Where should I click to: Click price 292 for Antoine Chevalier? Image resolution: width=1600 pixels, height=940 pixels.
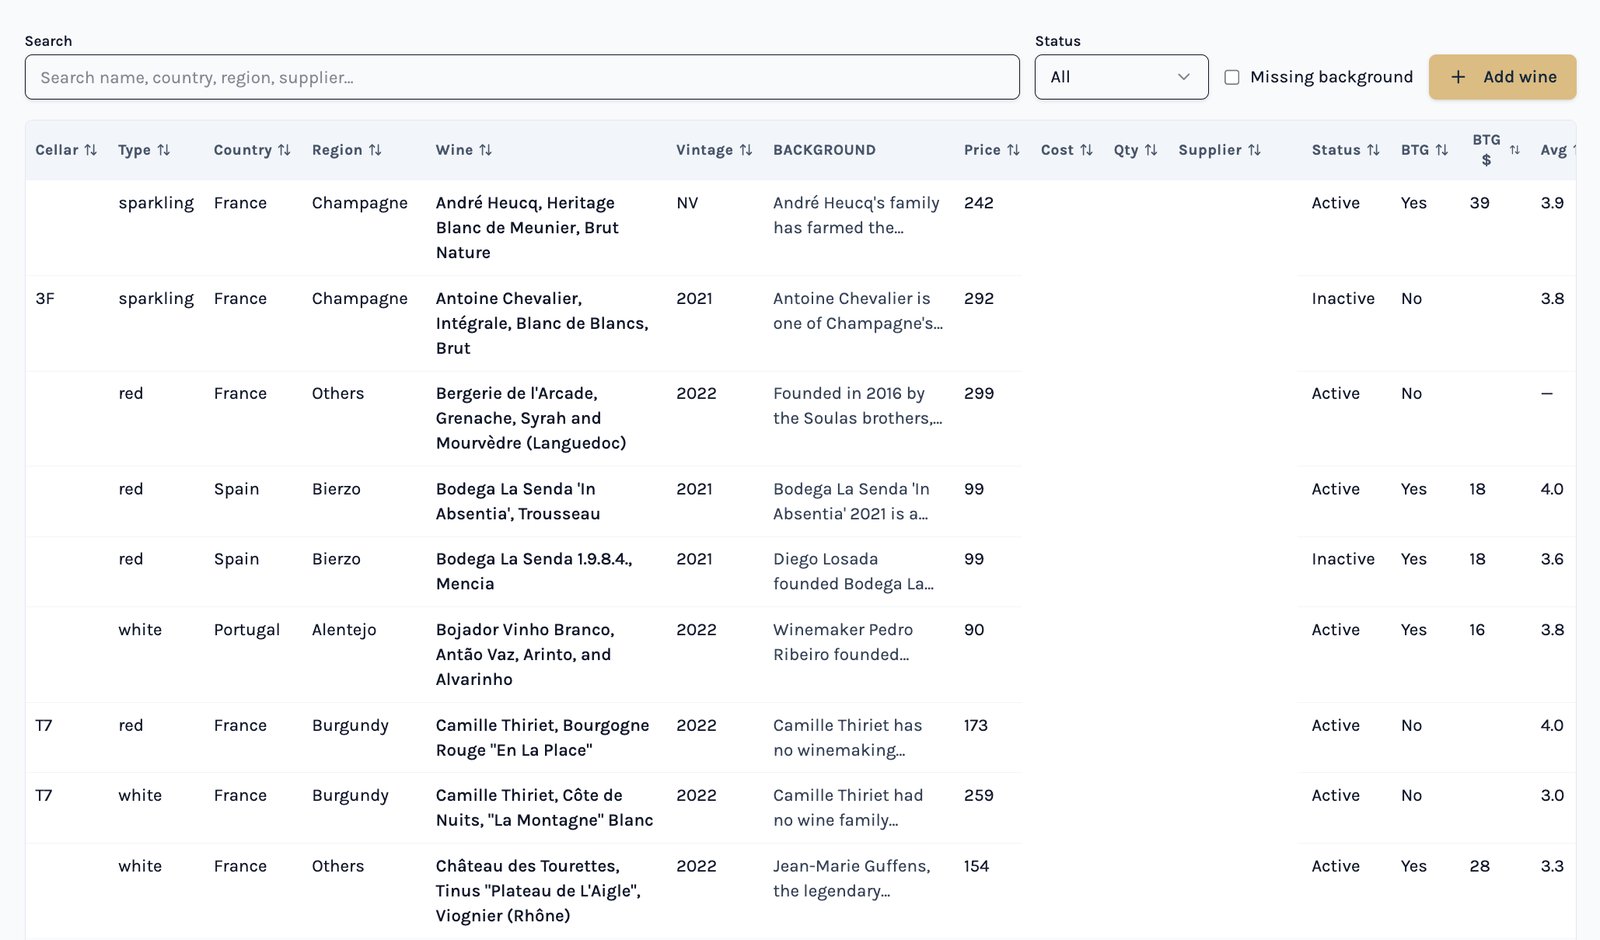click(x=979, y=298)
